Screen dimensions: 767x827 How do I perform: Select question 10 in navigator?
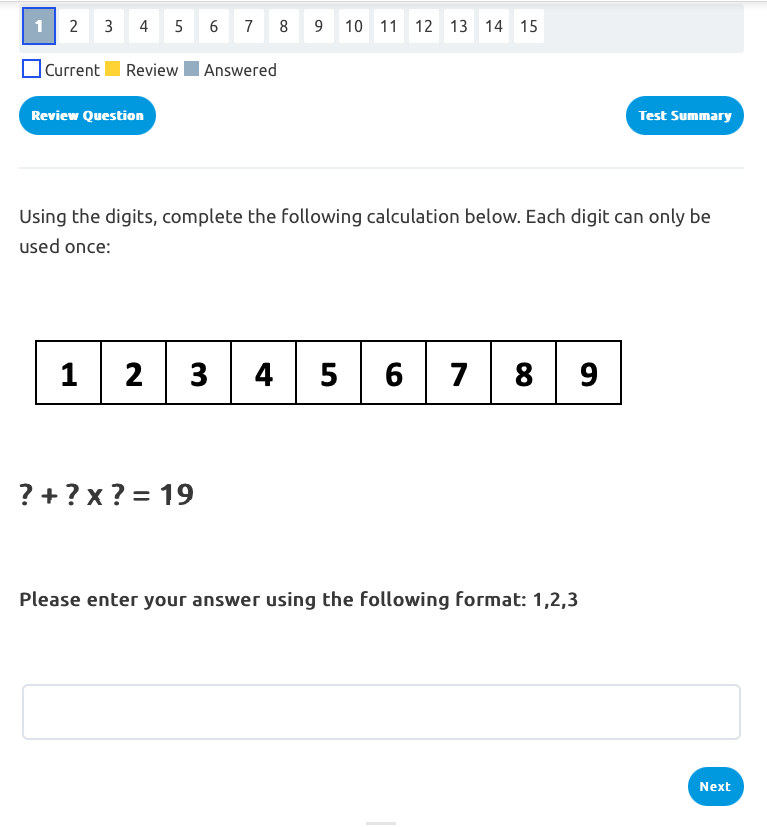[353, 27]
